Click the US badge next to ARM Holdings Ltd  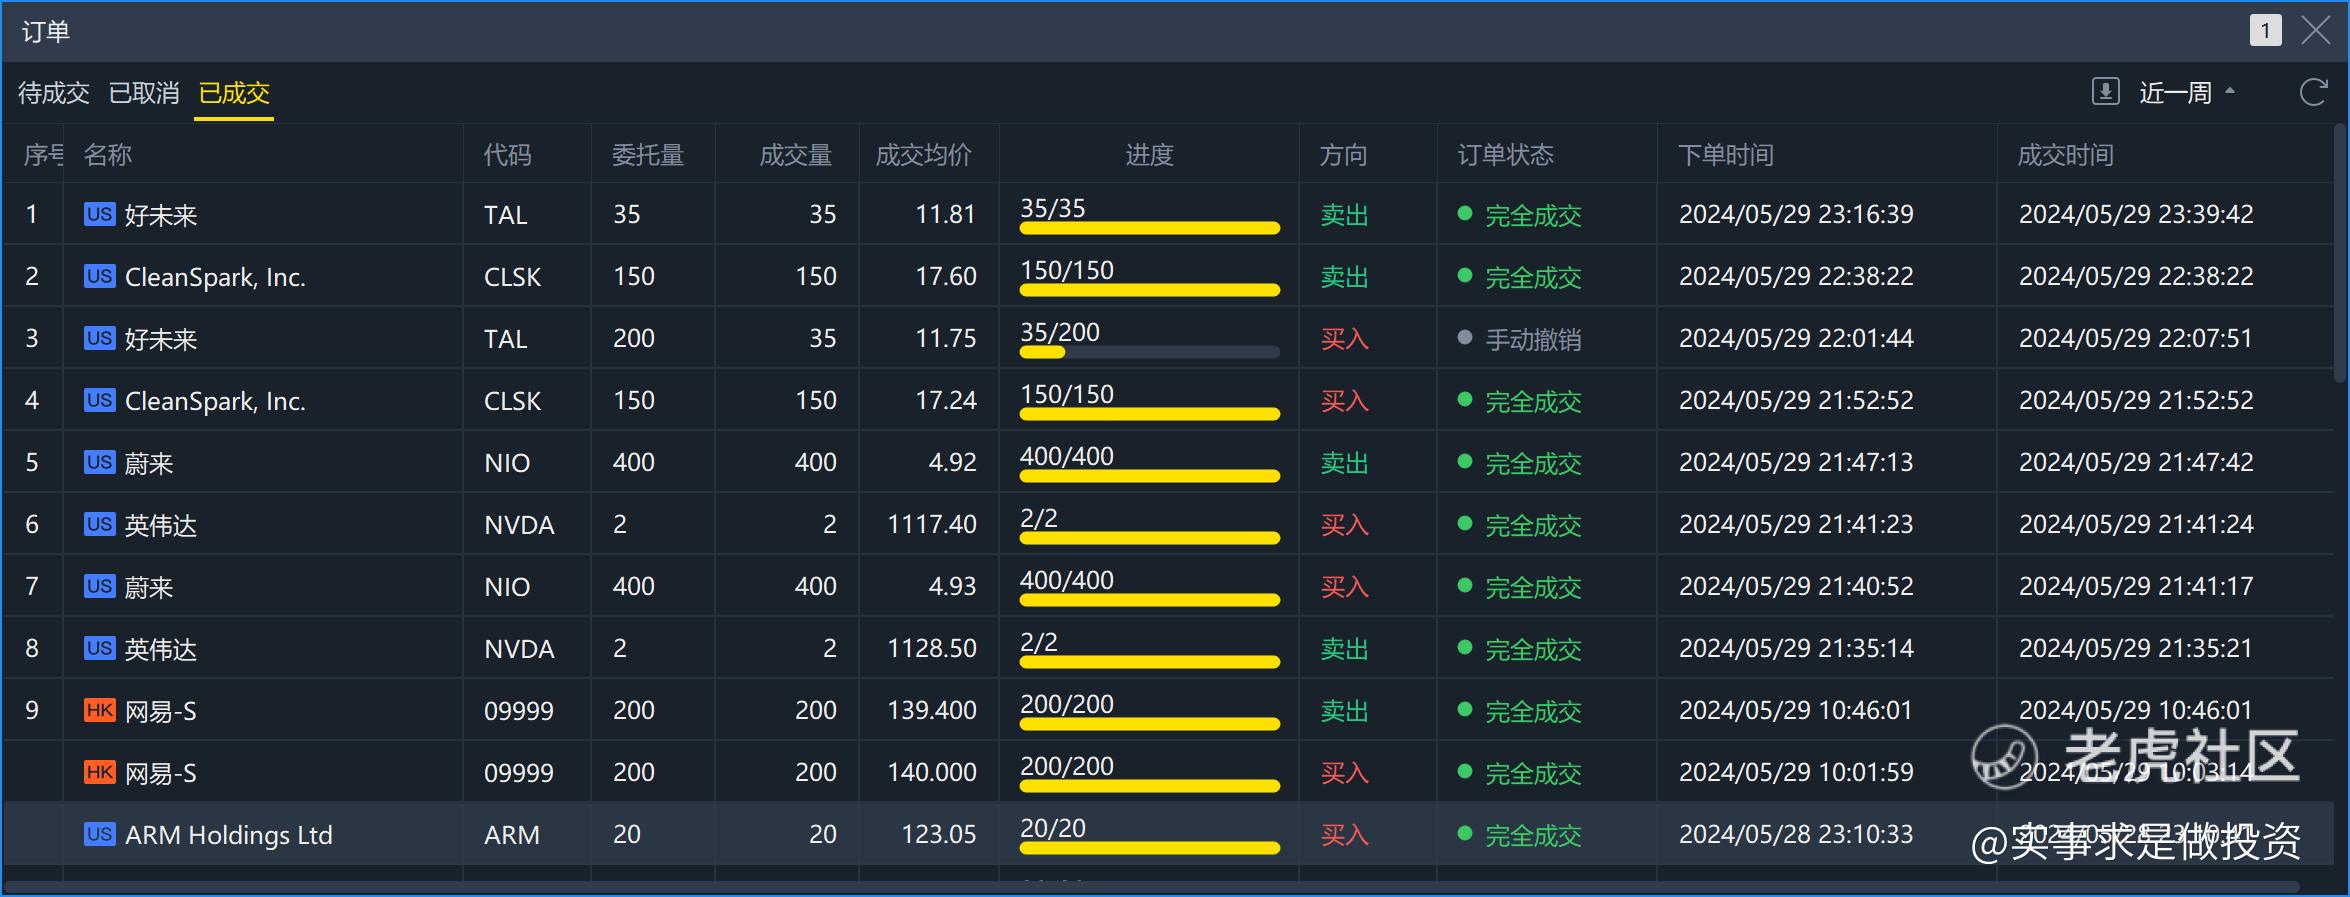[x=99, y=834]
